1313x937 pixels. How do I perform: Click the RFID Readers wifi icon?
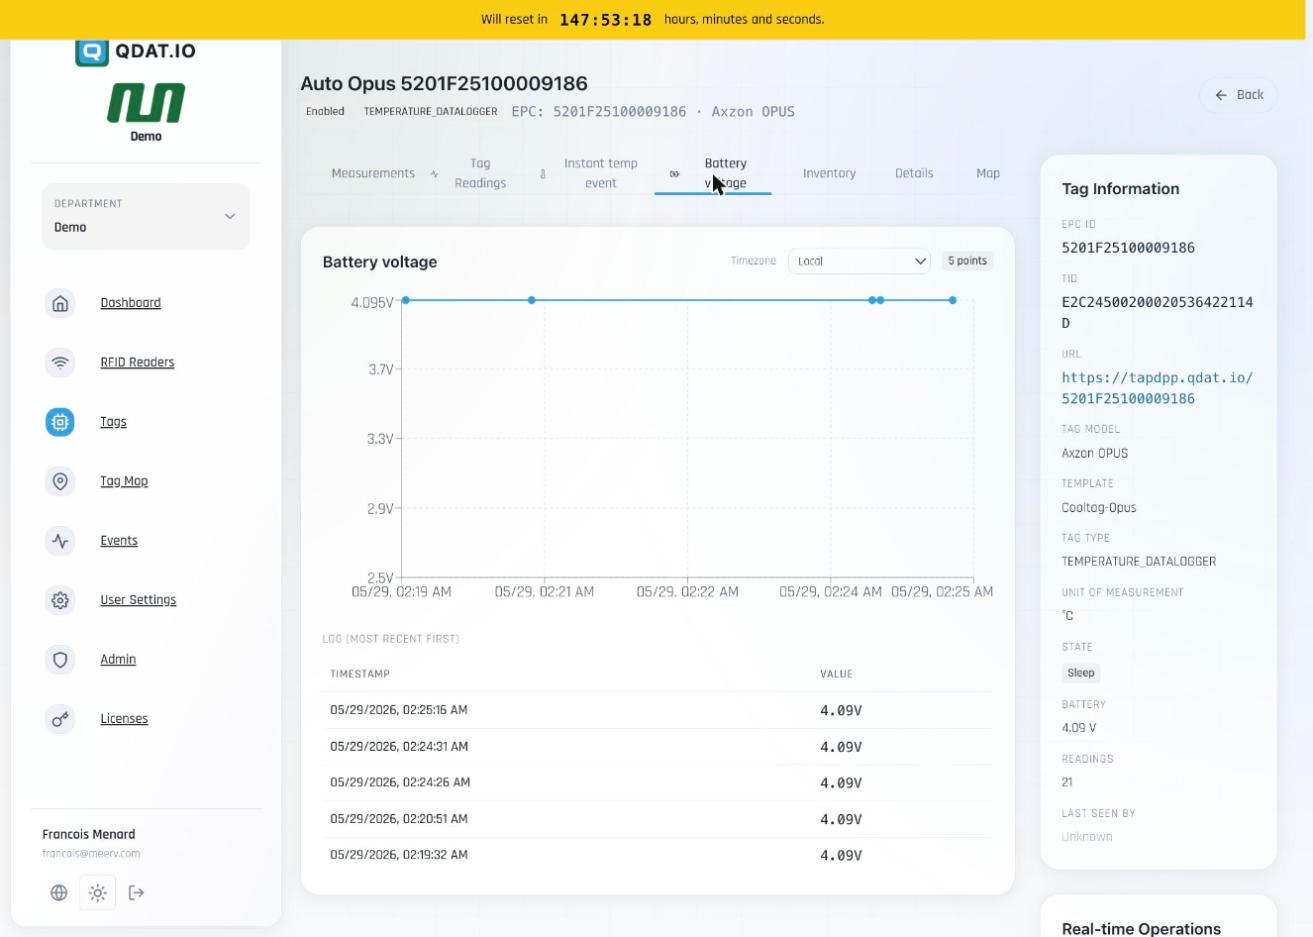[x=60, y=362]
